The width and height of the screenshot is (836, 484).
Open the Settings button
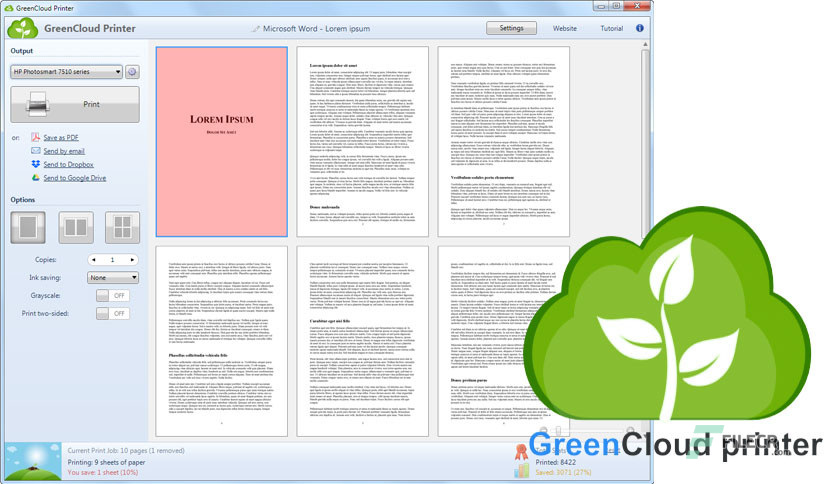pyautogui.click(x=511, y=28)
